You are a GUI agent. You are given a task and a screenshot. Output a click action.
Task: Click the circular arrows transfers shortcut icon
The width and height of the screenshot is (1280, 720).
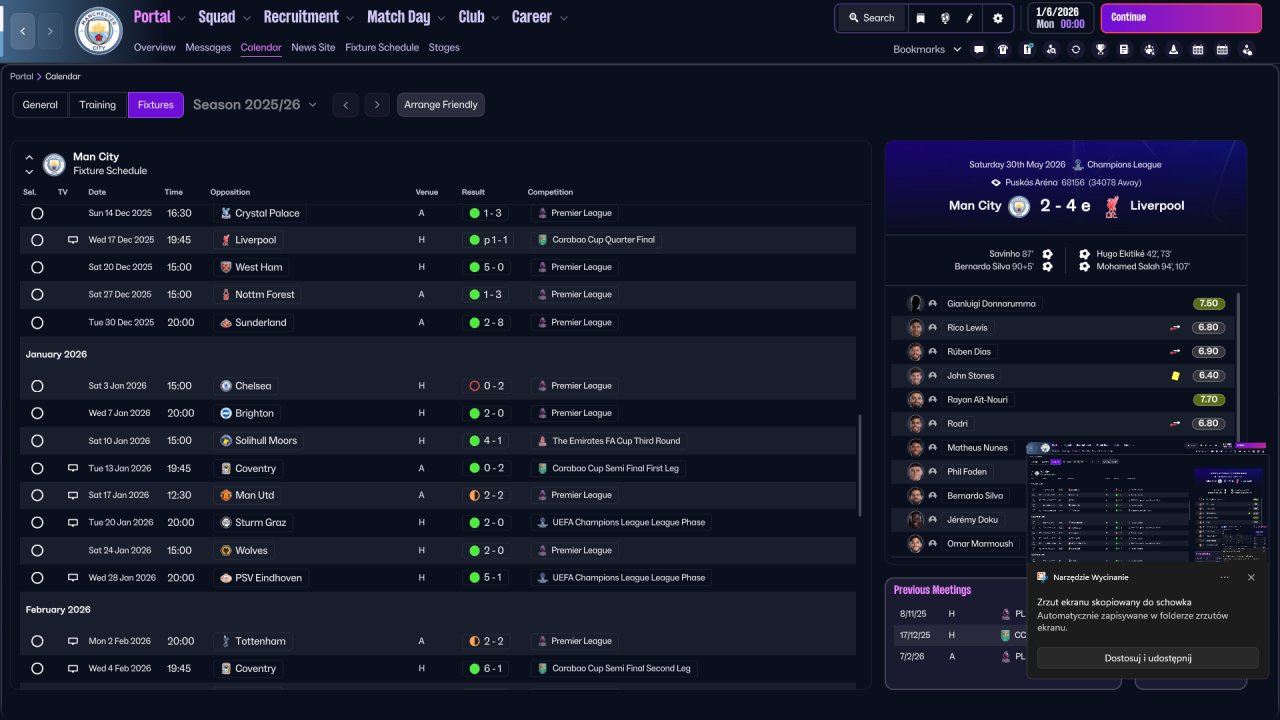click(x=1076, y=49)
